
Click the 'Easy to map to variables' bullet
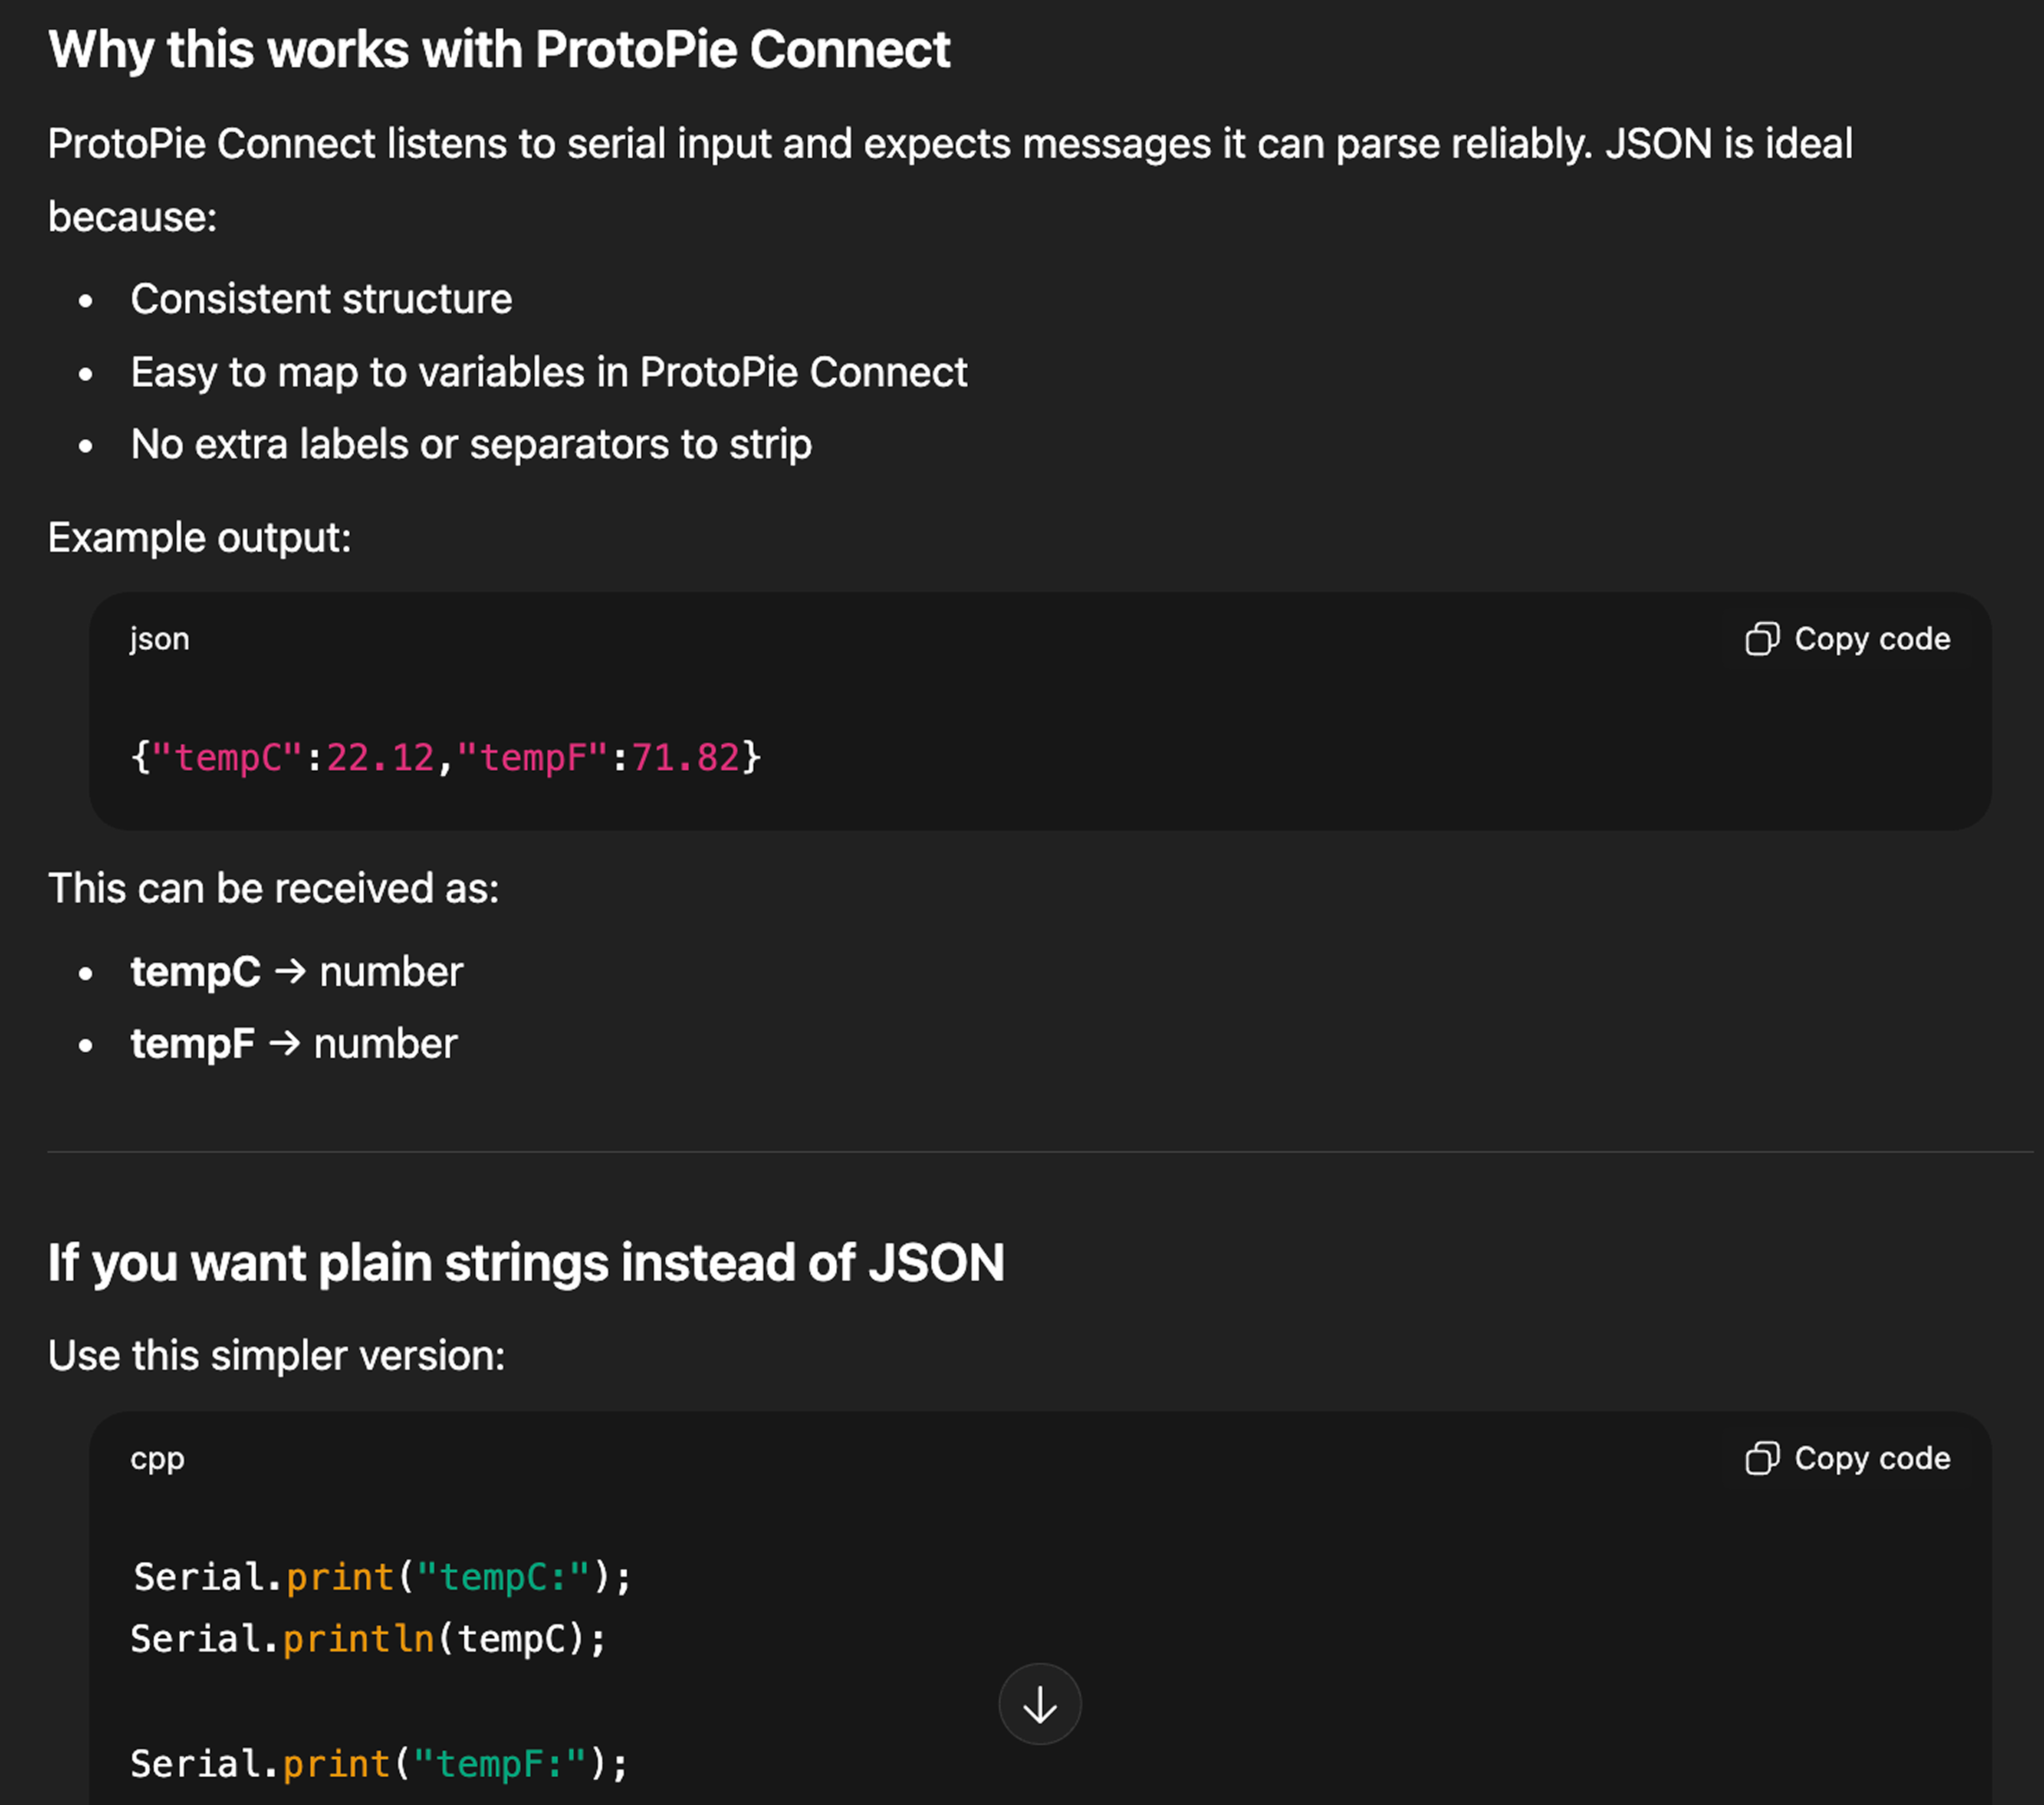pyautogui.click(x=548, y=372)
